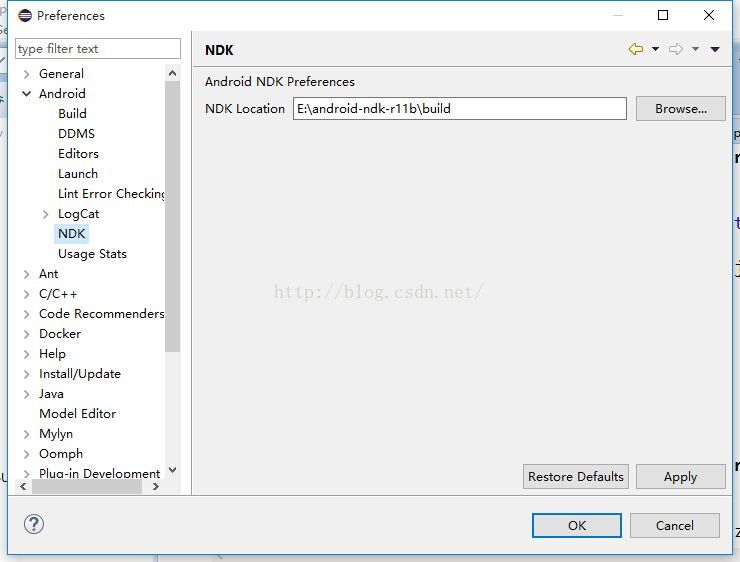Viewport: 740px width, 562px height.
Task: Select the LogCat preference page
Action: pyautogui.click(x=78, y=214)
